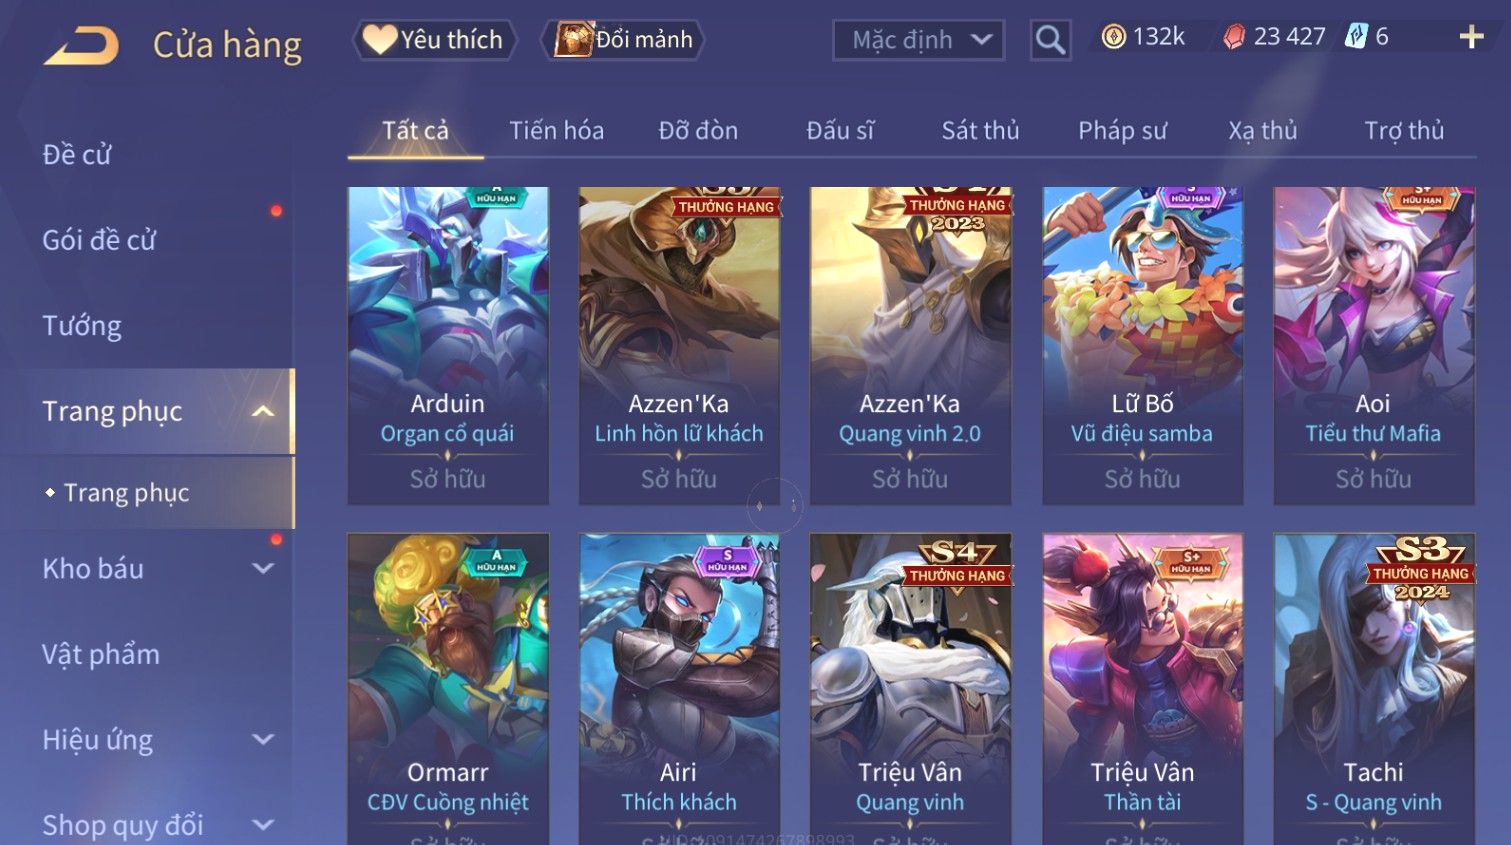
Task: Expand the Kho báu sidebar section
Action: (263, 569)
